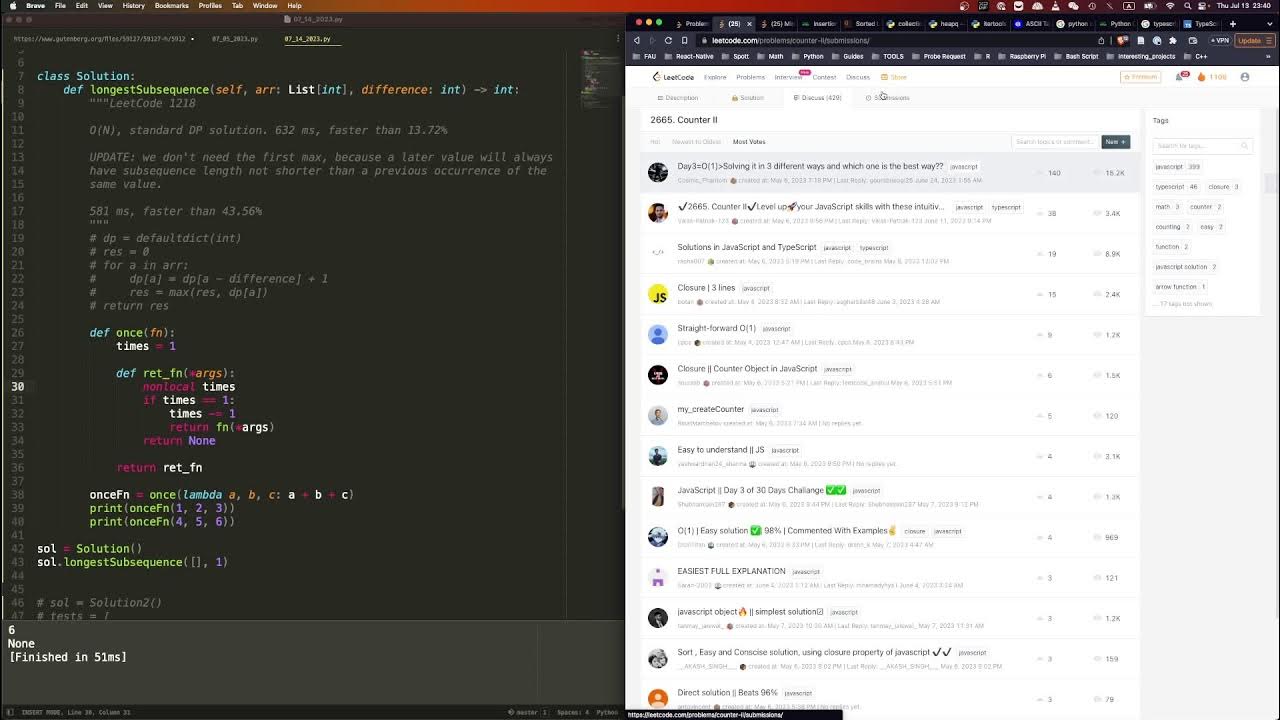Click the New post button
The image size is (1280, 720).
pyautogui.click(x=1115, y=142)
